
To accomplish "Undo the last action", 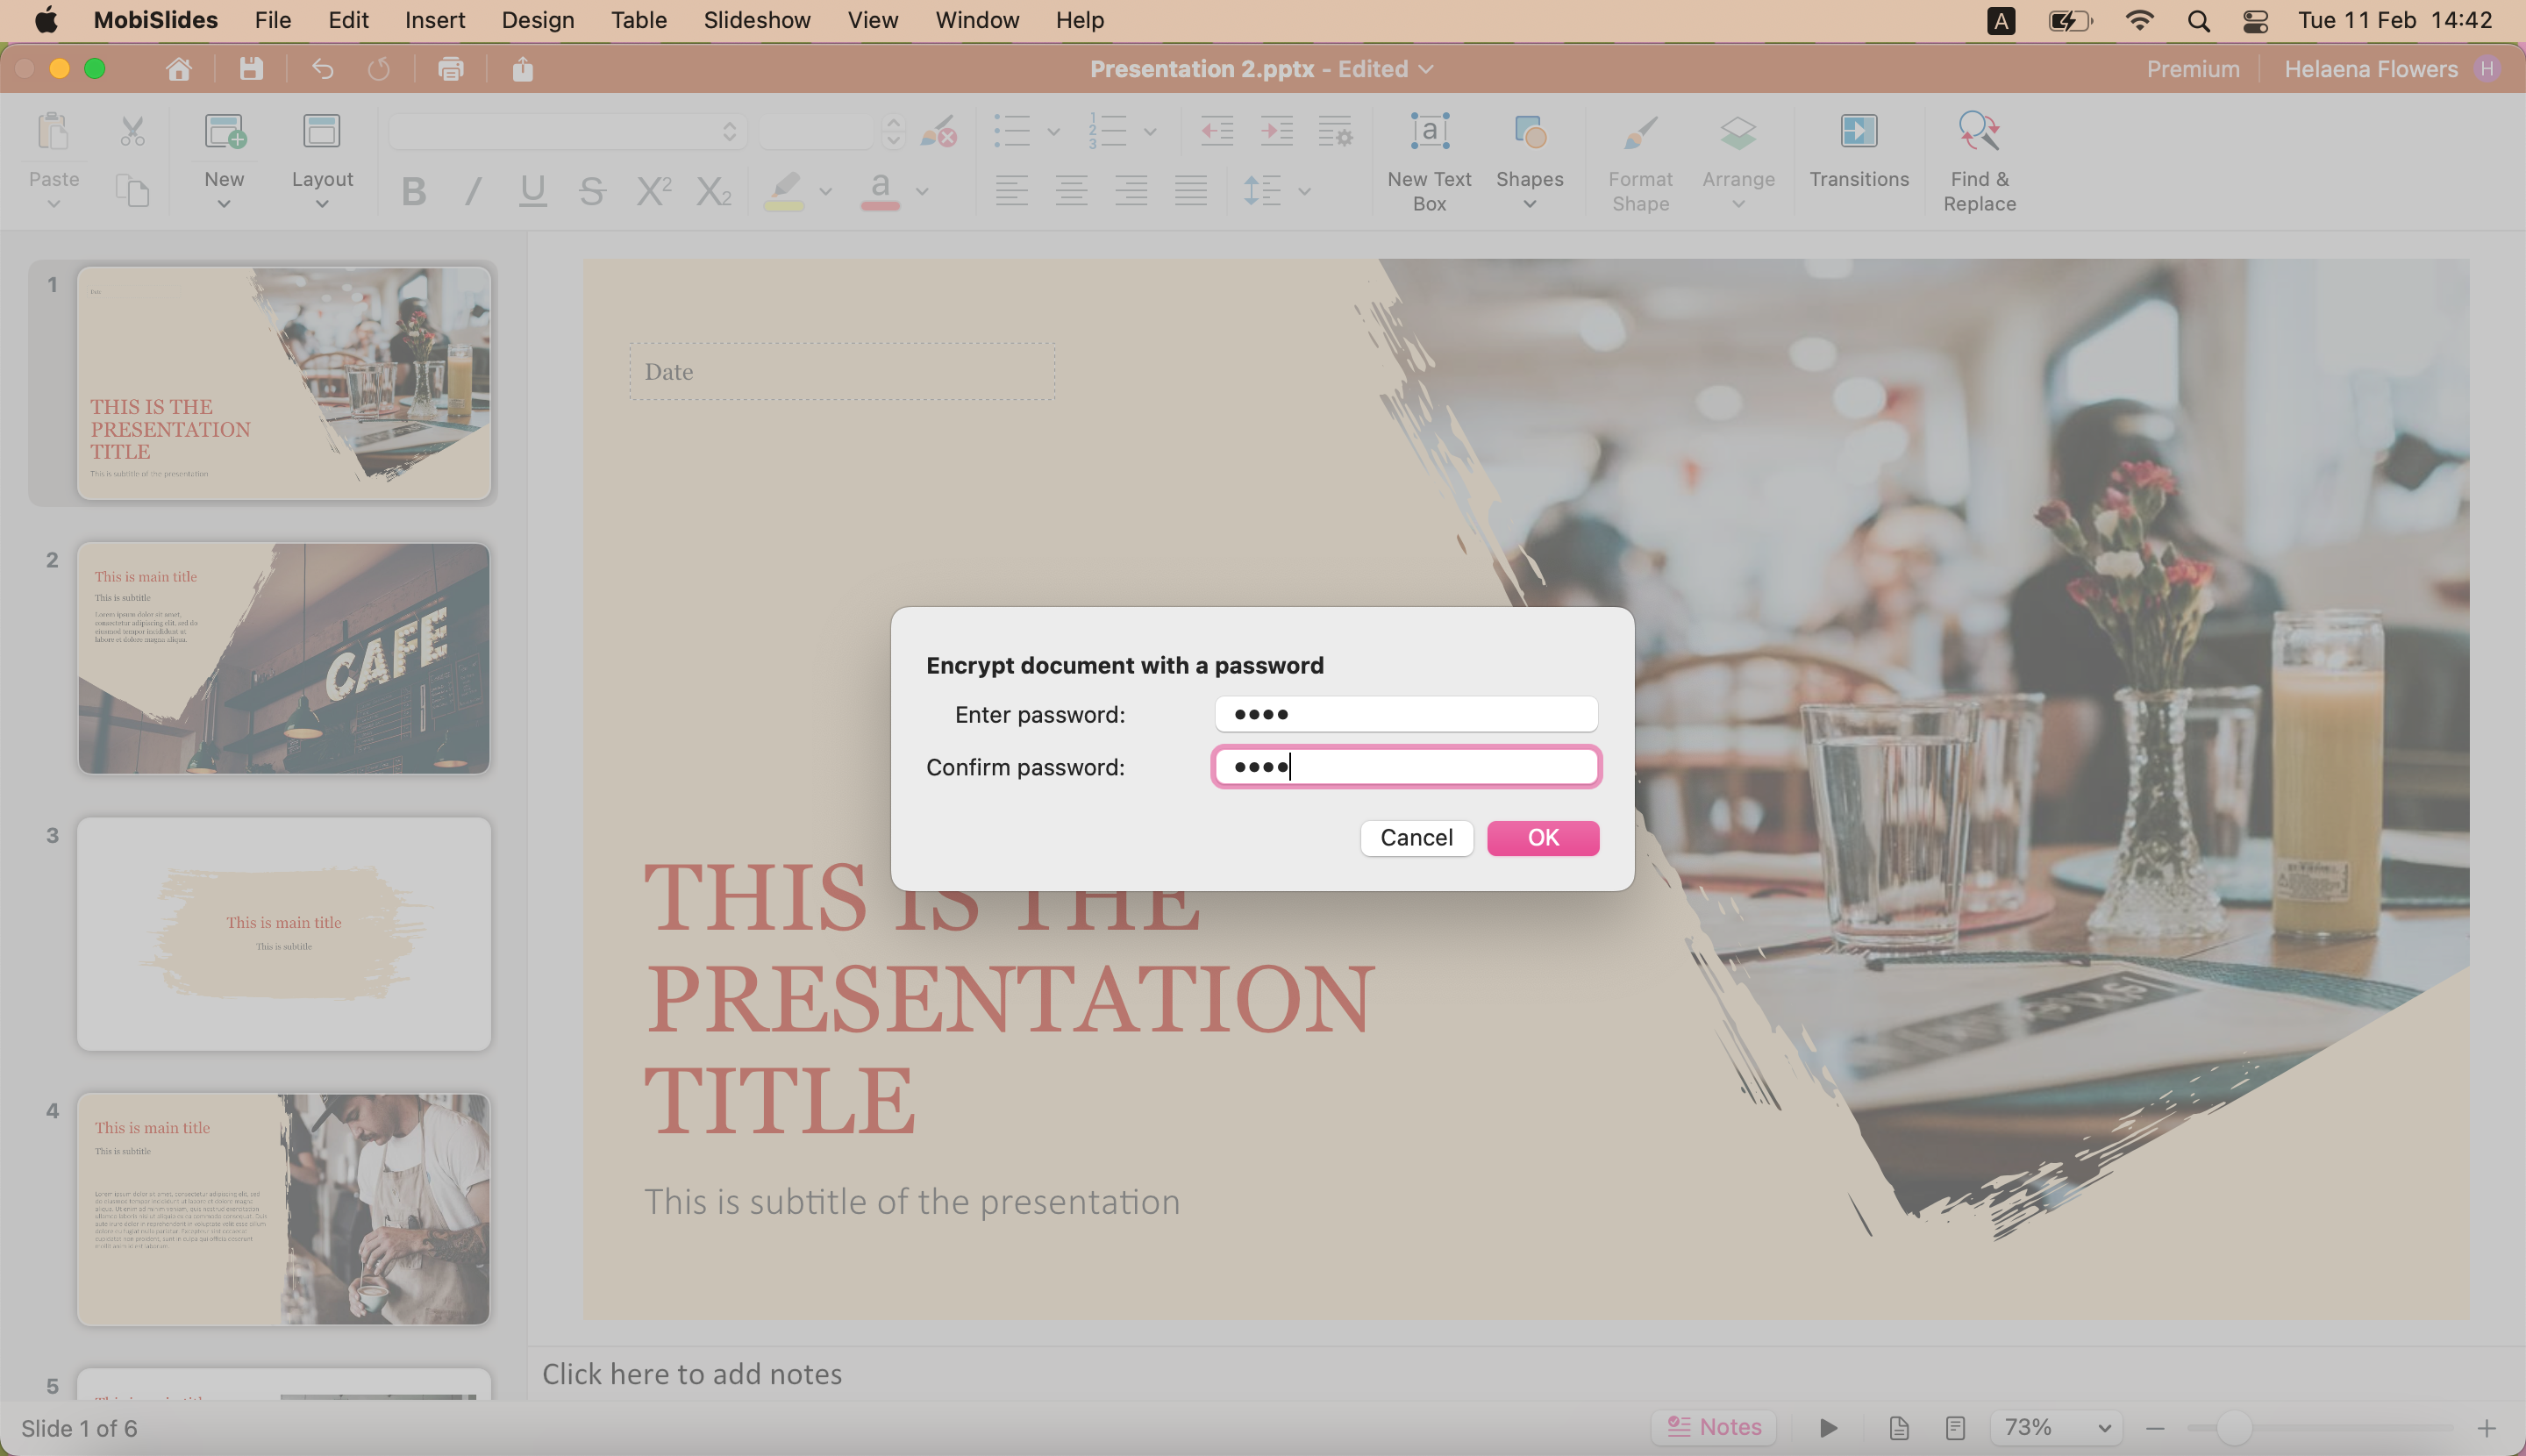I will click(x=322, y=69).
